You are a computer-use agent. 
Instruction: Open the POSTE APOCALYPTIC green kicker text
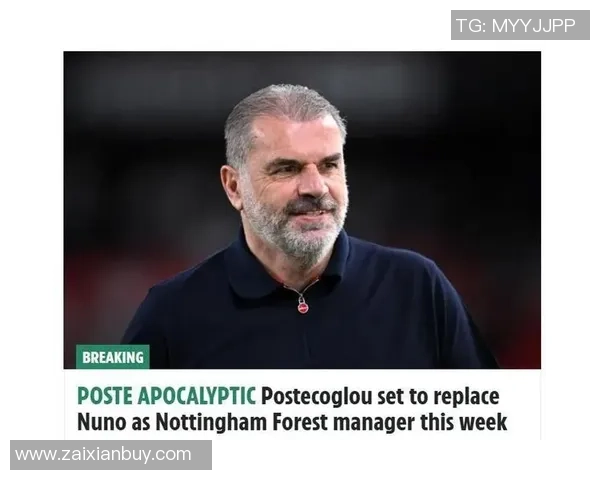coord(166,396)
